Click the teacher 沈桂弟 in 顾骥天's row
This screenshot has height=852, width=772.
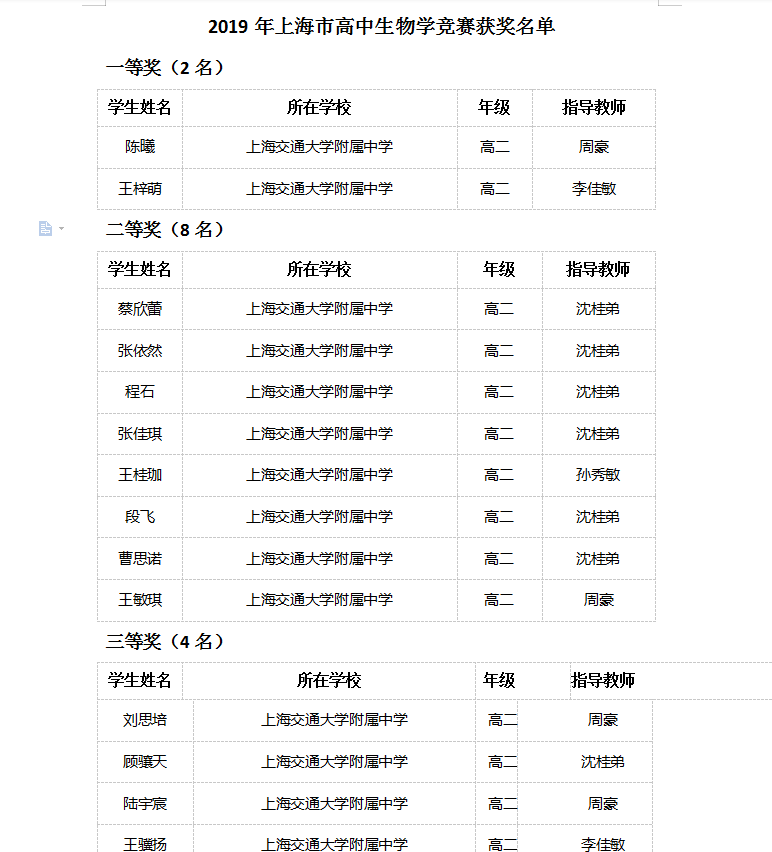point(603,762)
